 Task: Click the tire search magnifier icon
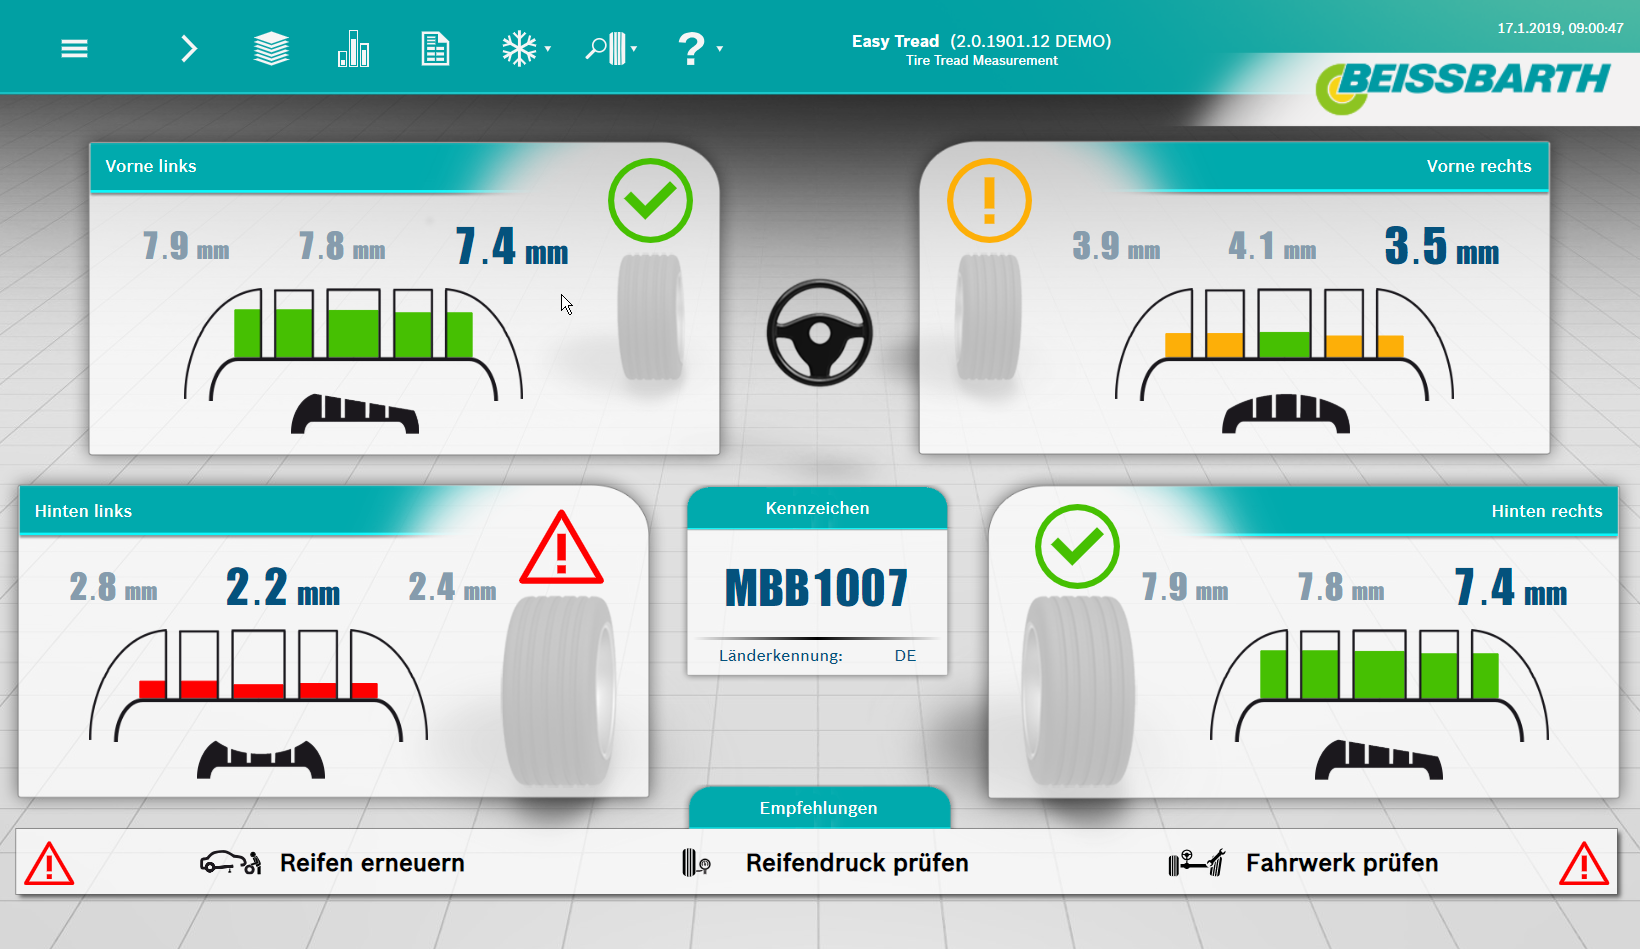click(605, 48)
